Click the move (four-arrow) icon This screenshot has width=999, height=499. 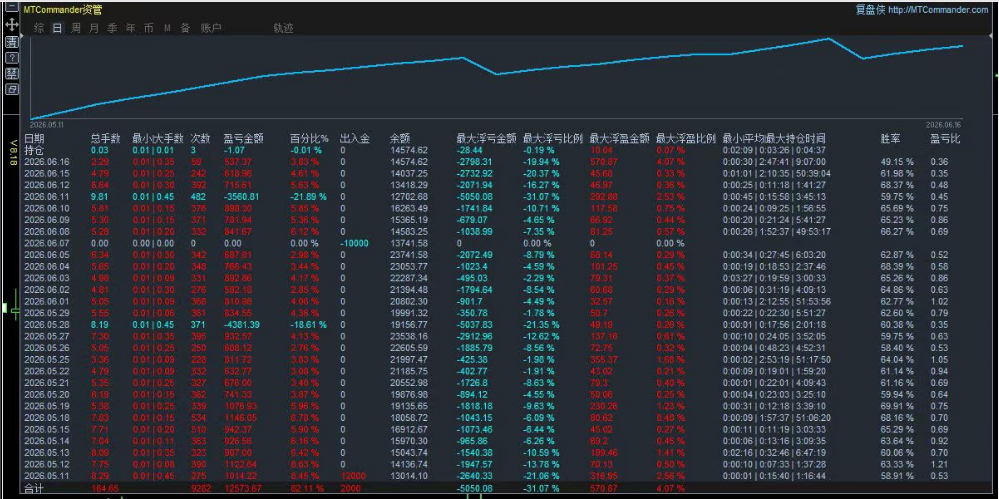click(11, 25)
